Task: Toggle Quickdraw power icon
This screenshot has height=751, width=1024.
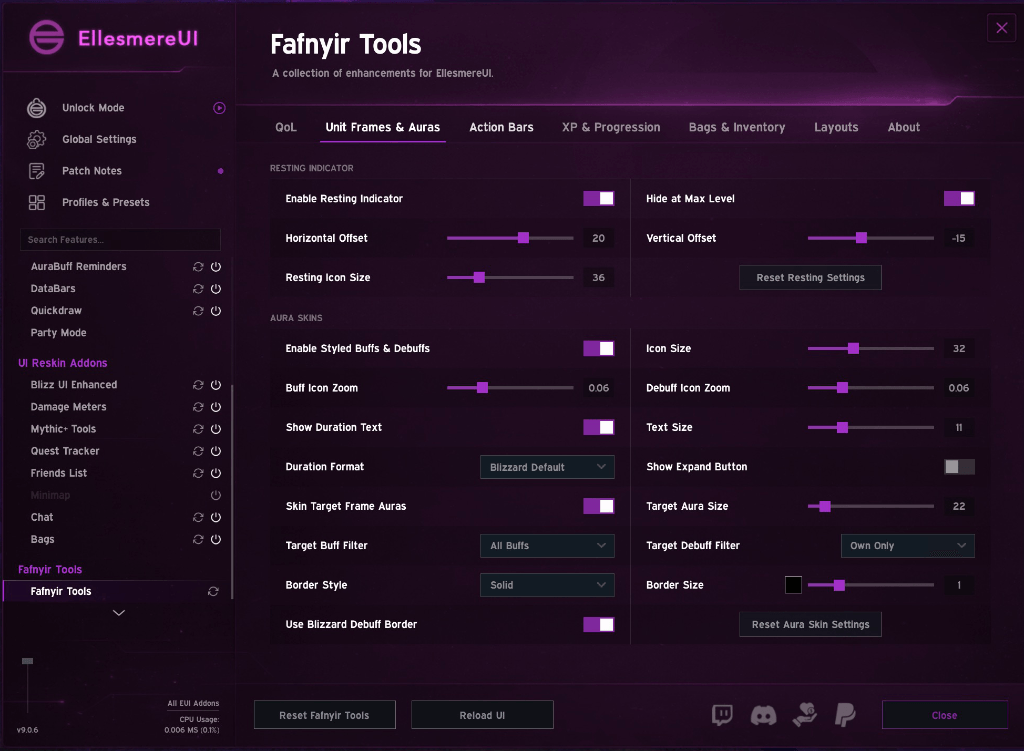Action: [x=216, y=311]
